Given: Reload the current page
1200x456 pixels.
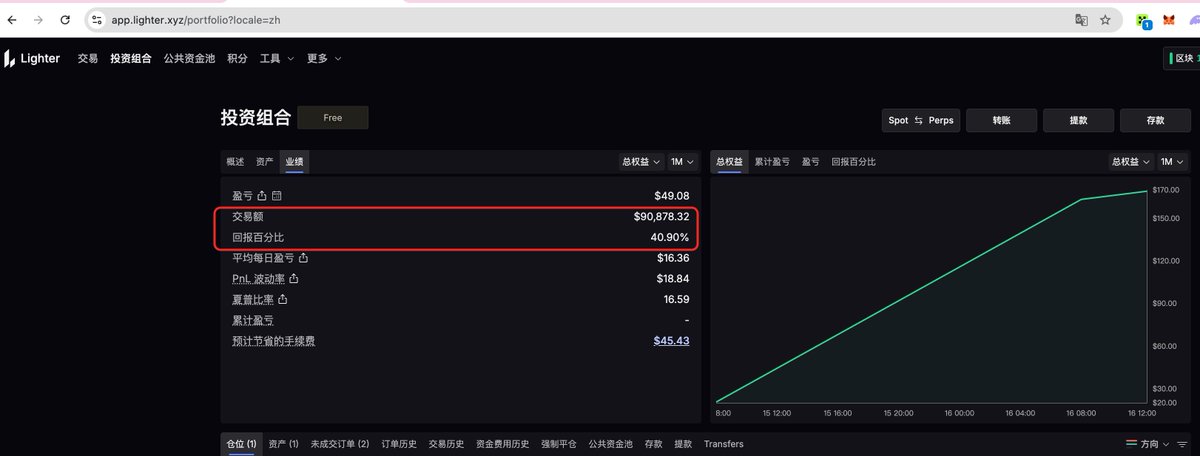Looking at the screenshot, I should [x=65, y=19].
